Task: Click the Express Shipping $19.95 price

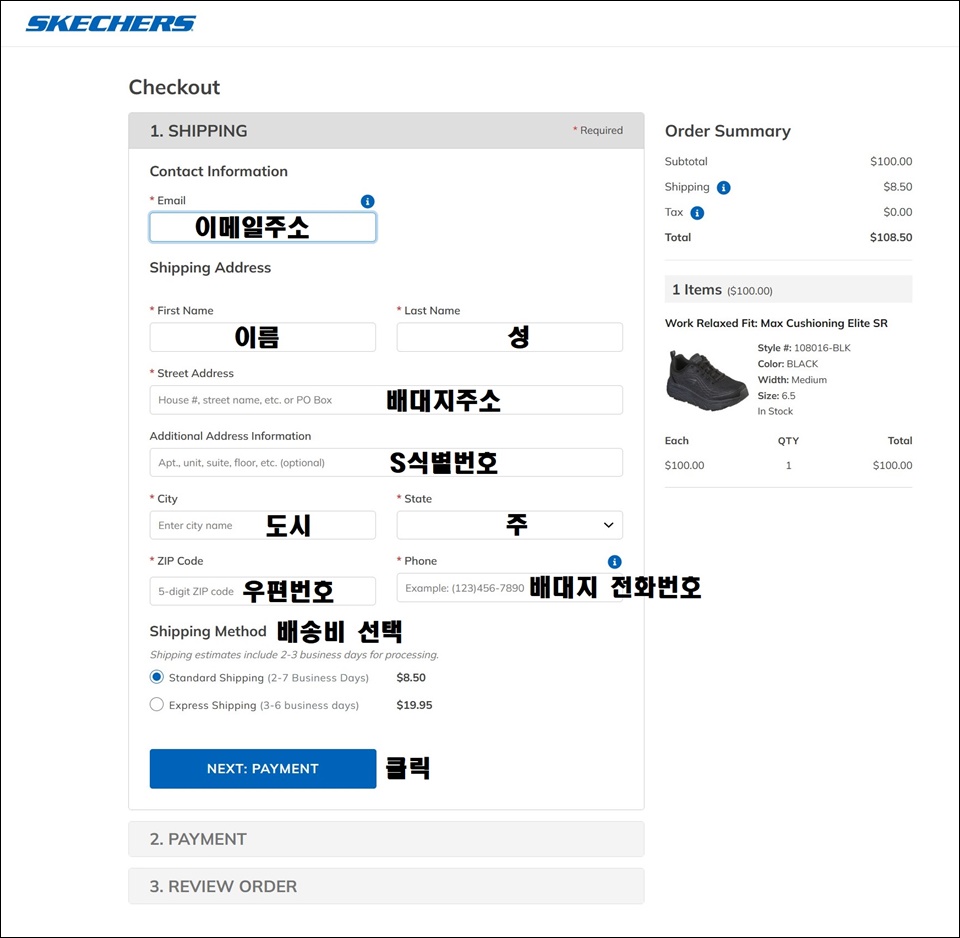Action: (x=414, y=705)
